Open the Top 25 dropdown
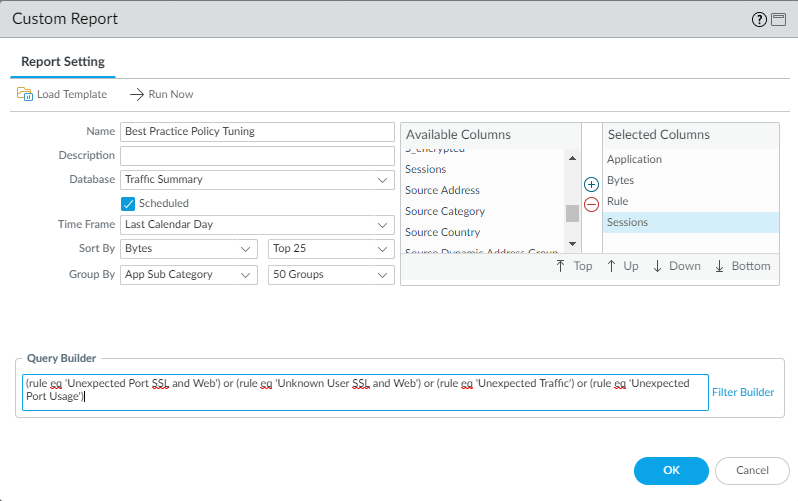Screen dimensions: 798x501 (x=331, y=248)
